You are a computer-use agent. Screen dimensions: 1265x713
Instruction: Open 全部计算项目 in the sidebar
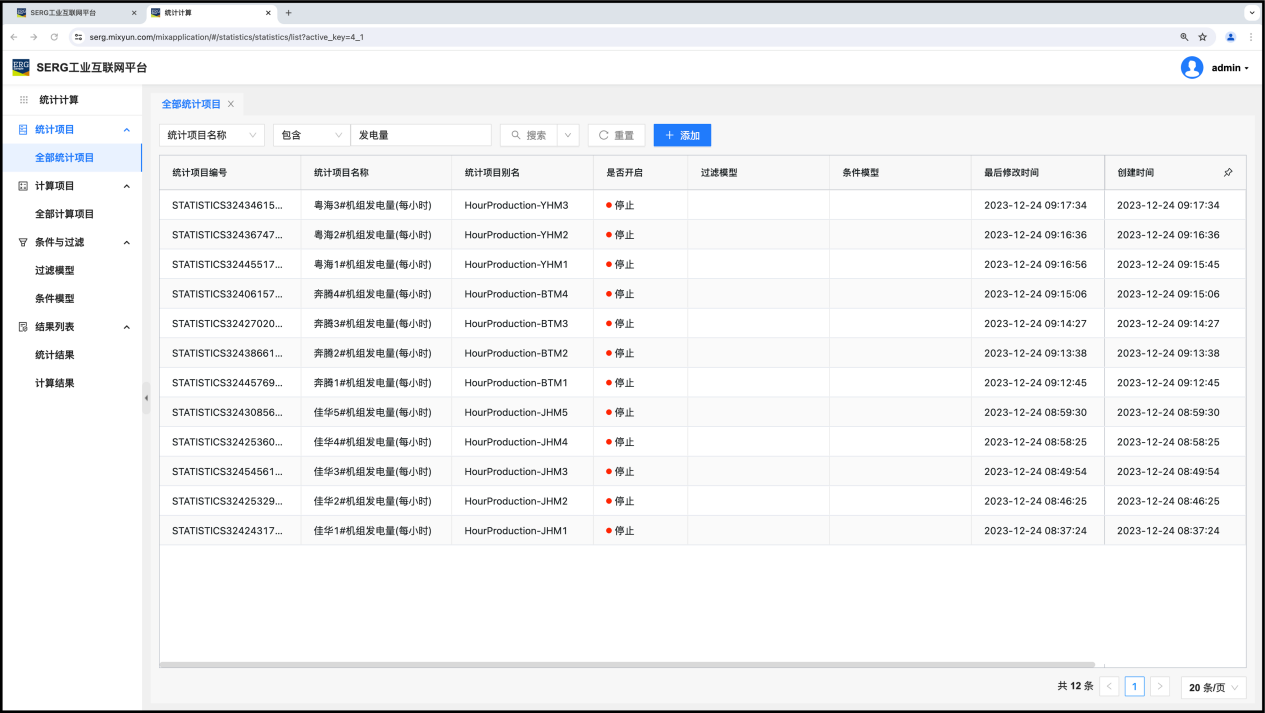pyautogui.click(x=64, y=214)
